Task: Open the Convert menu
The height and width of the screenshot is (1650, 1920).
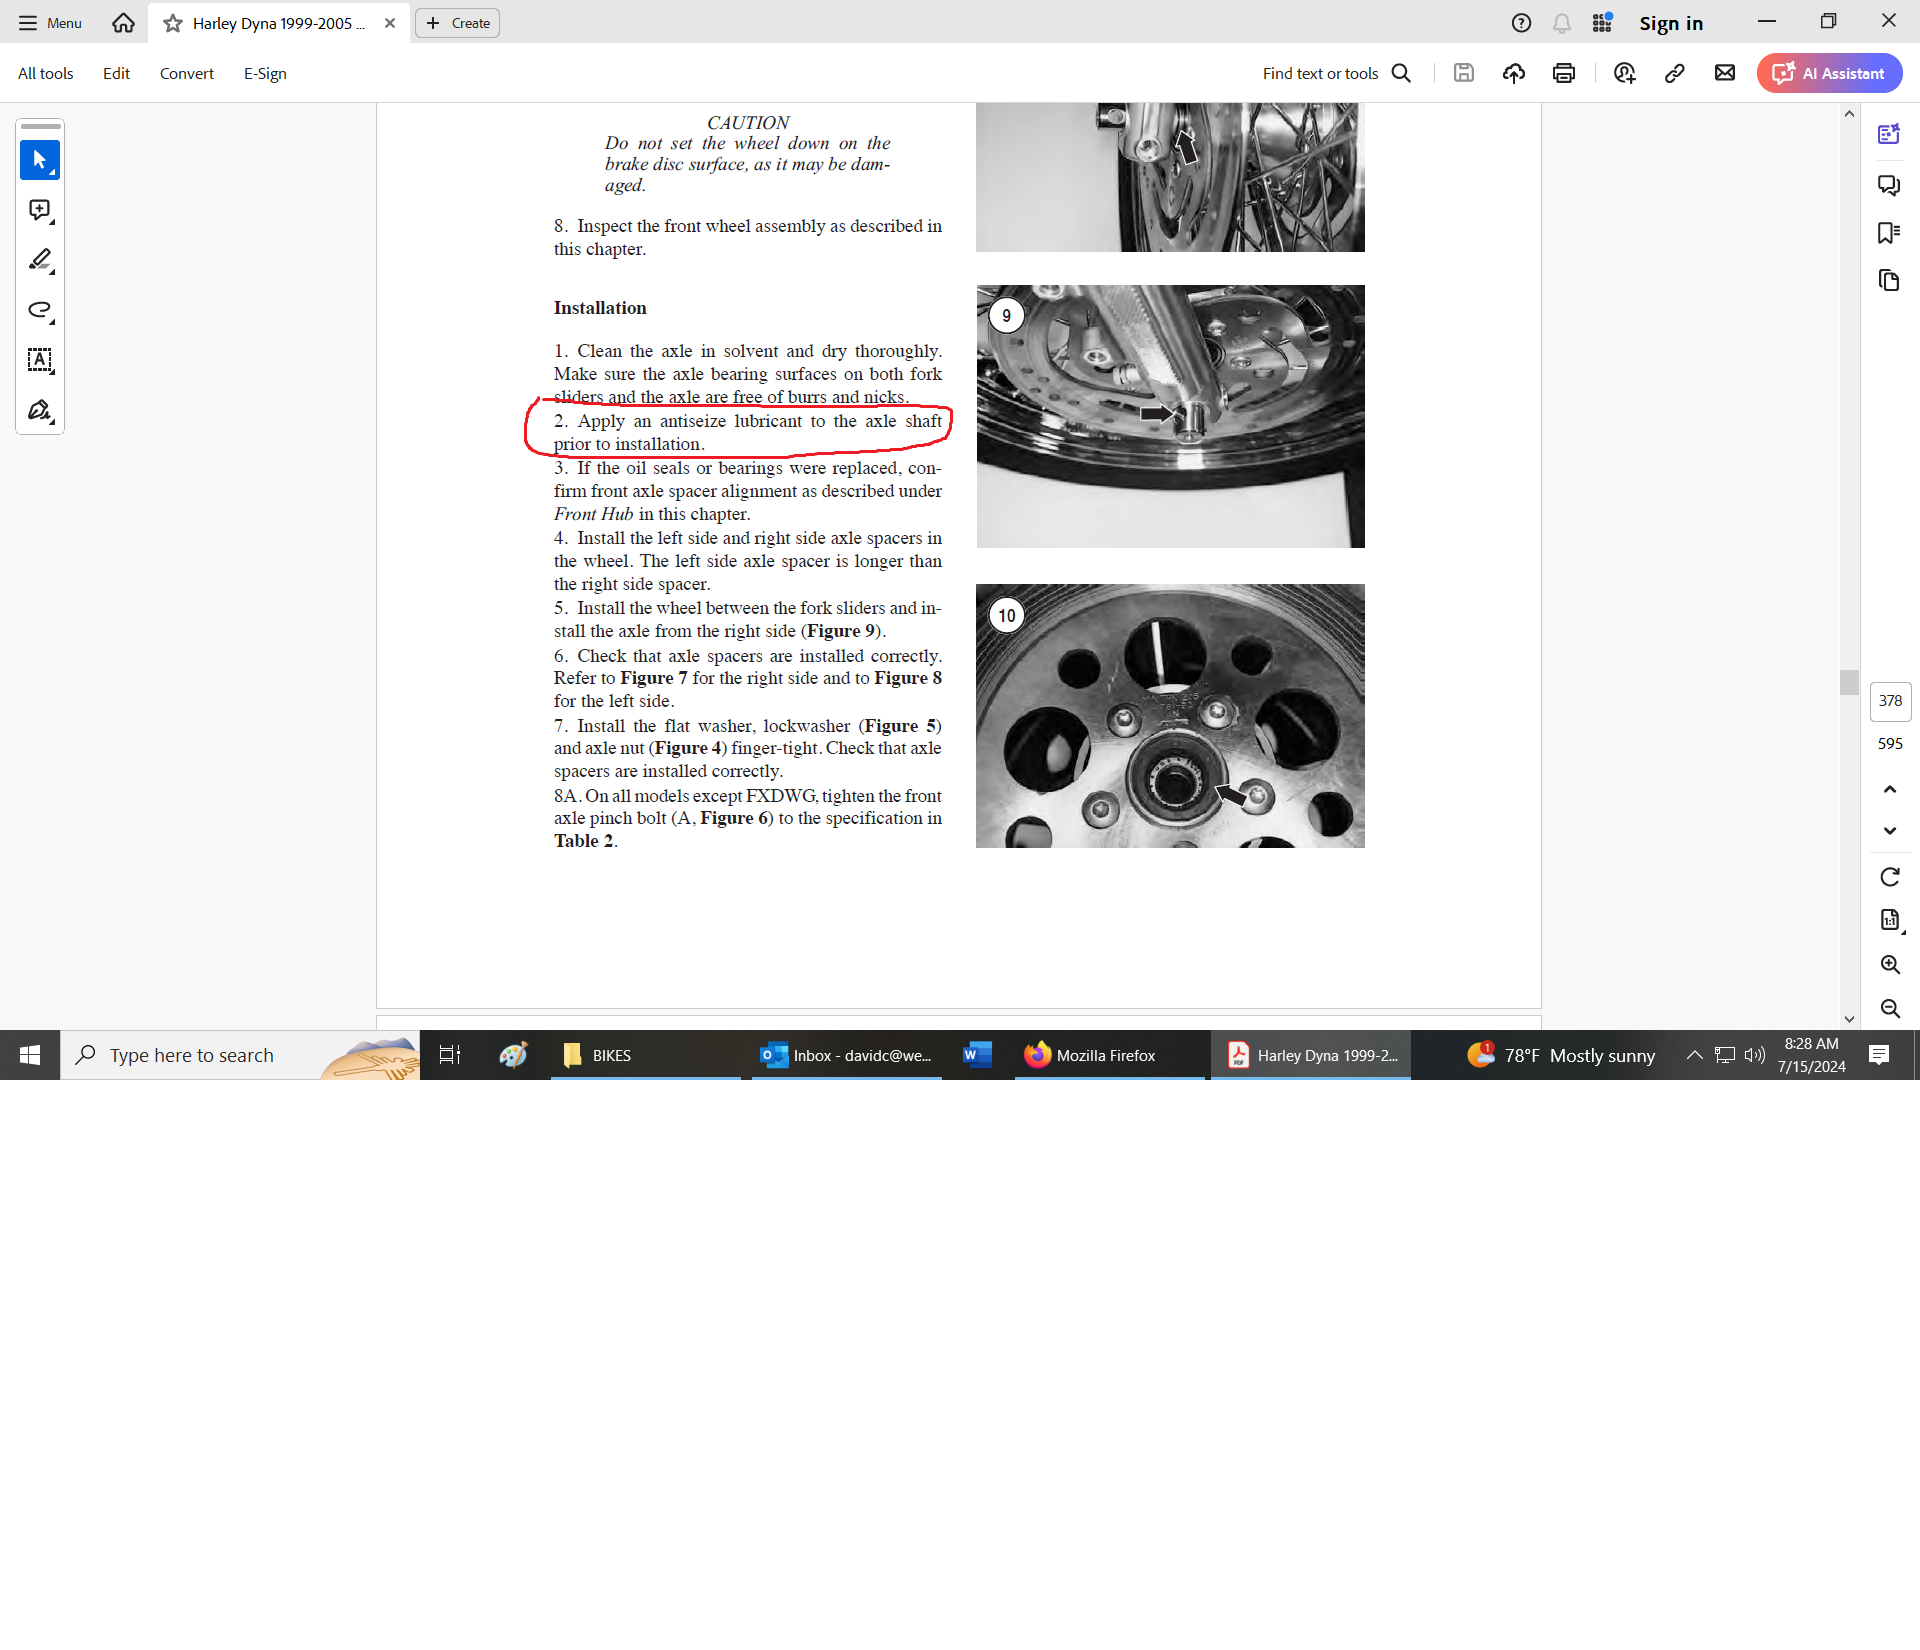Action: coord(186,73)
